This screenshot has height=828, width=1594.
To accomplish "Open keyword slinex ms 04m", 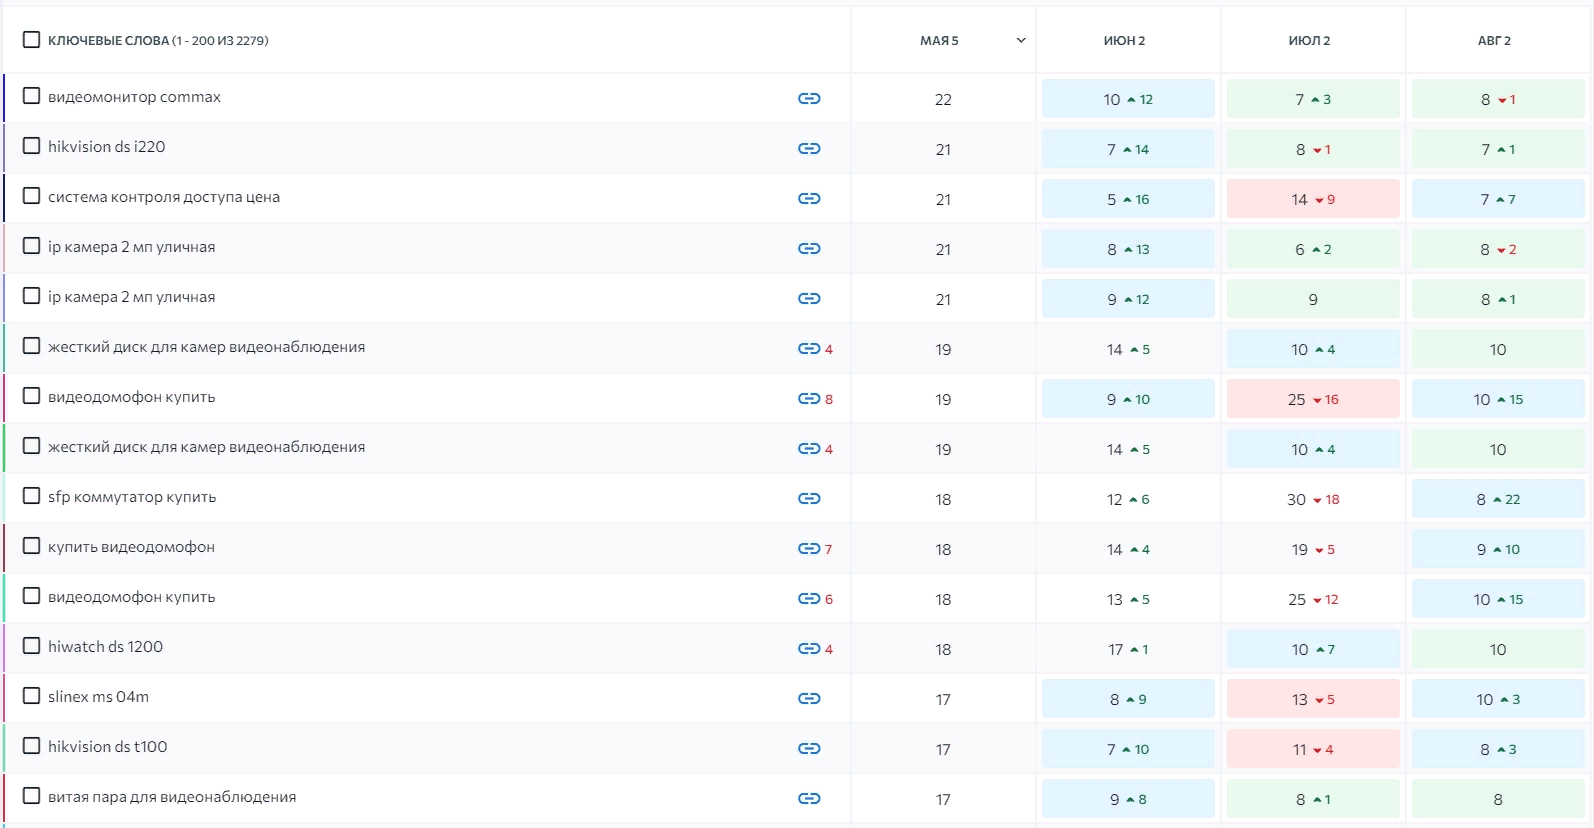I will pyautogui.click(x=98, y=697).
